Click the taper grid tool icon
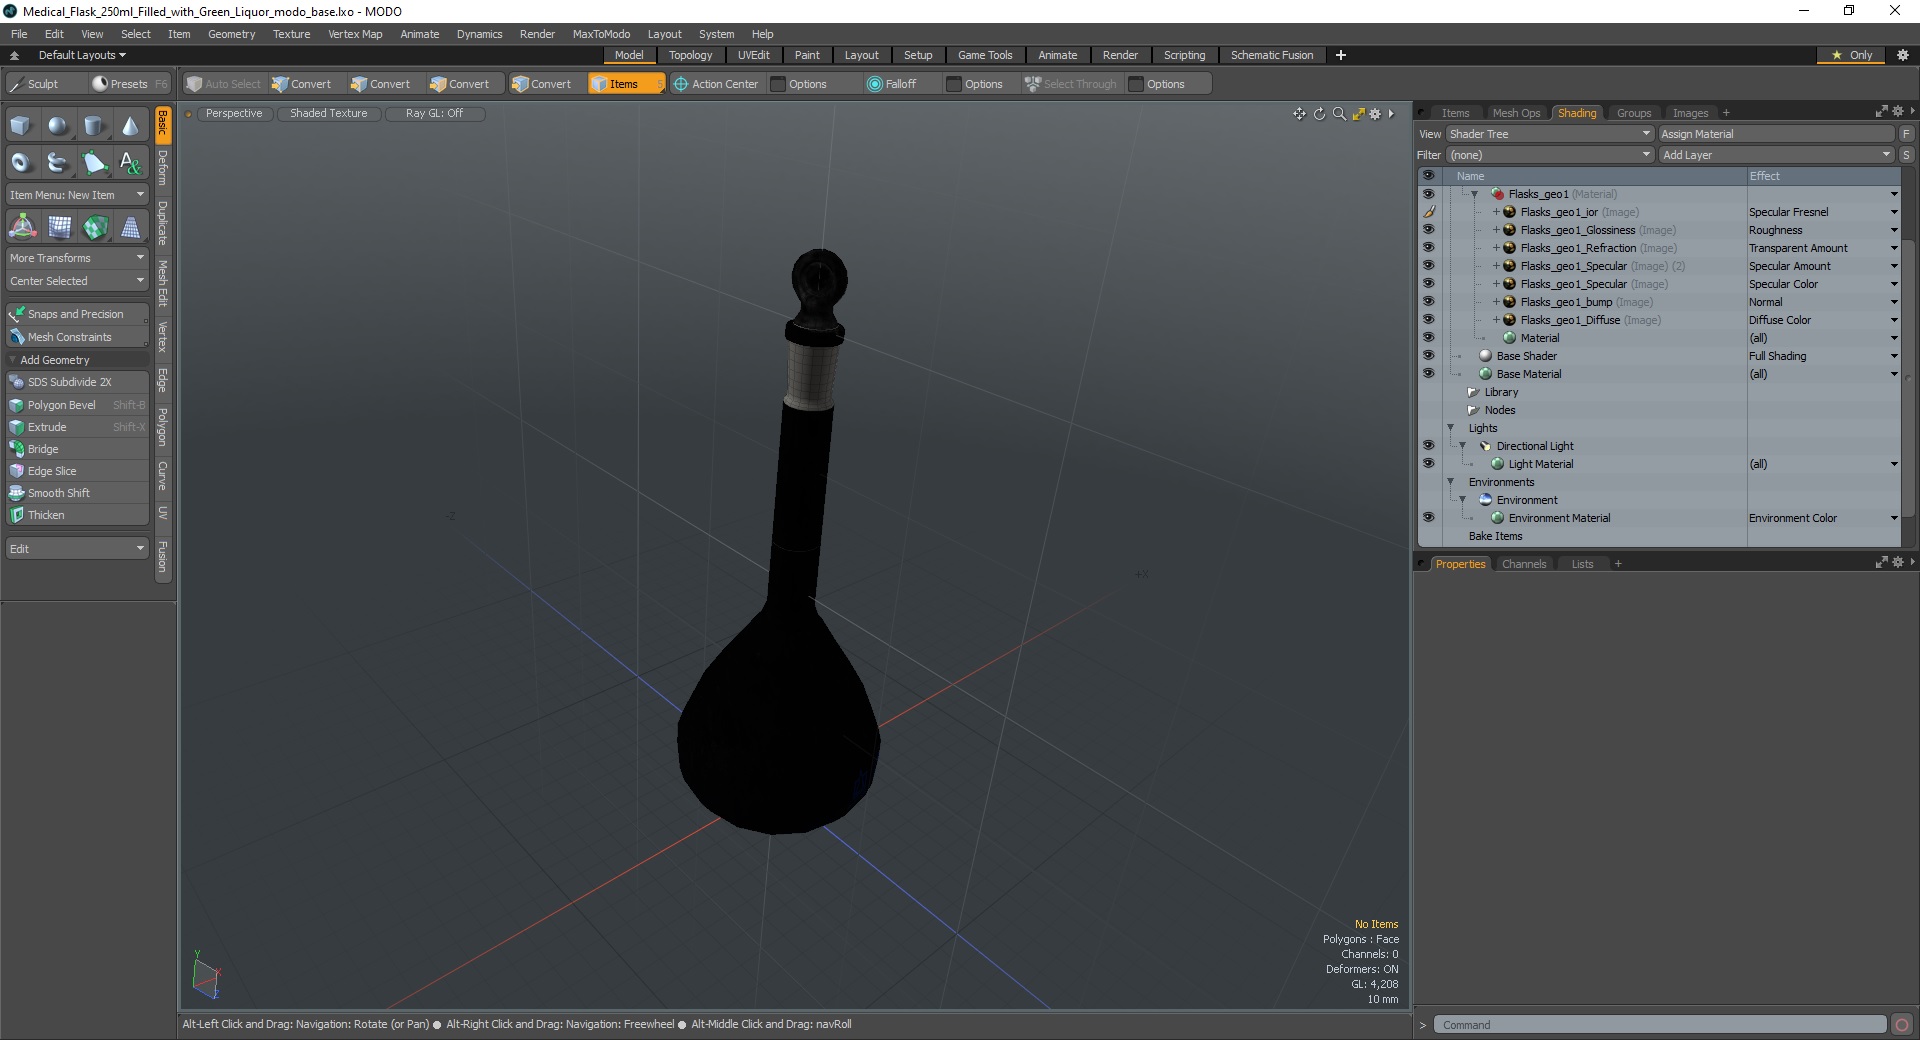The width and height of the screenshot is (1920, 1040). click(x=130, y=228)
